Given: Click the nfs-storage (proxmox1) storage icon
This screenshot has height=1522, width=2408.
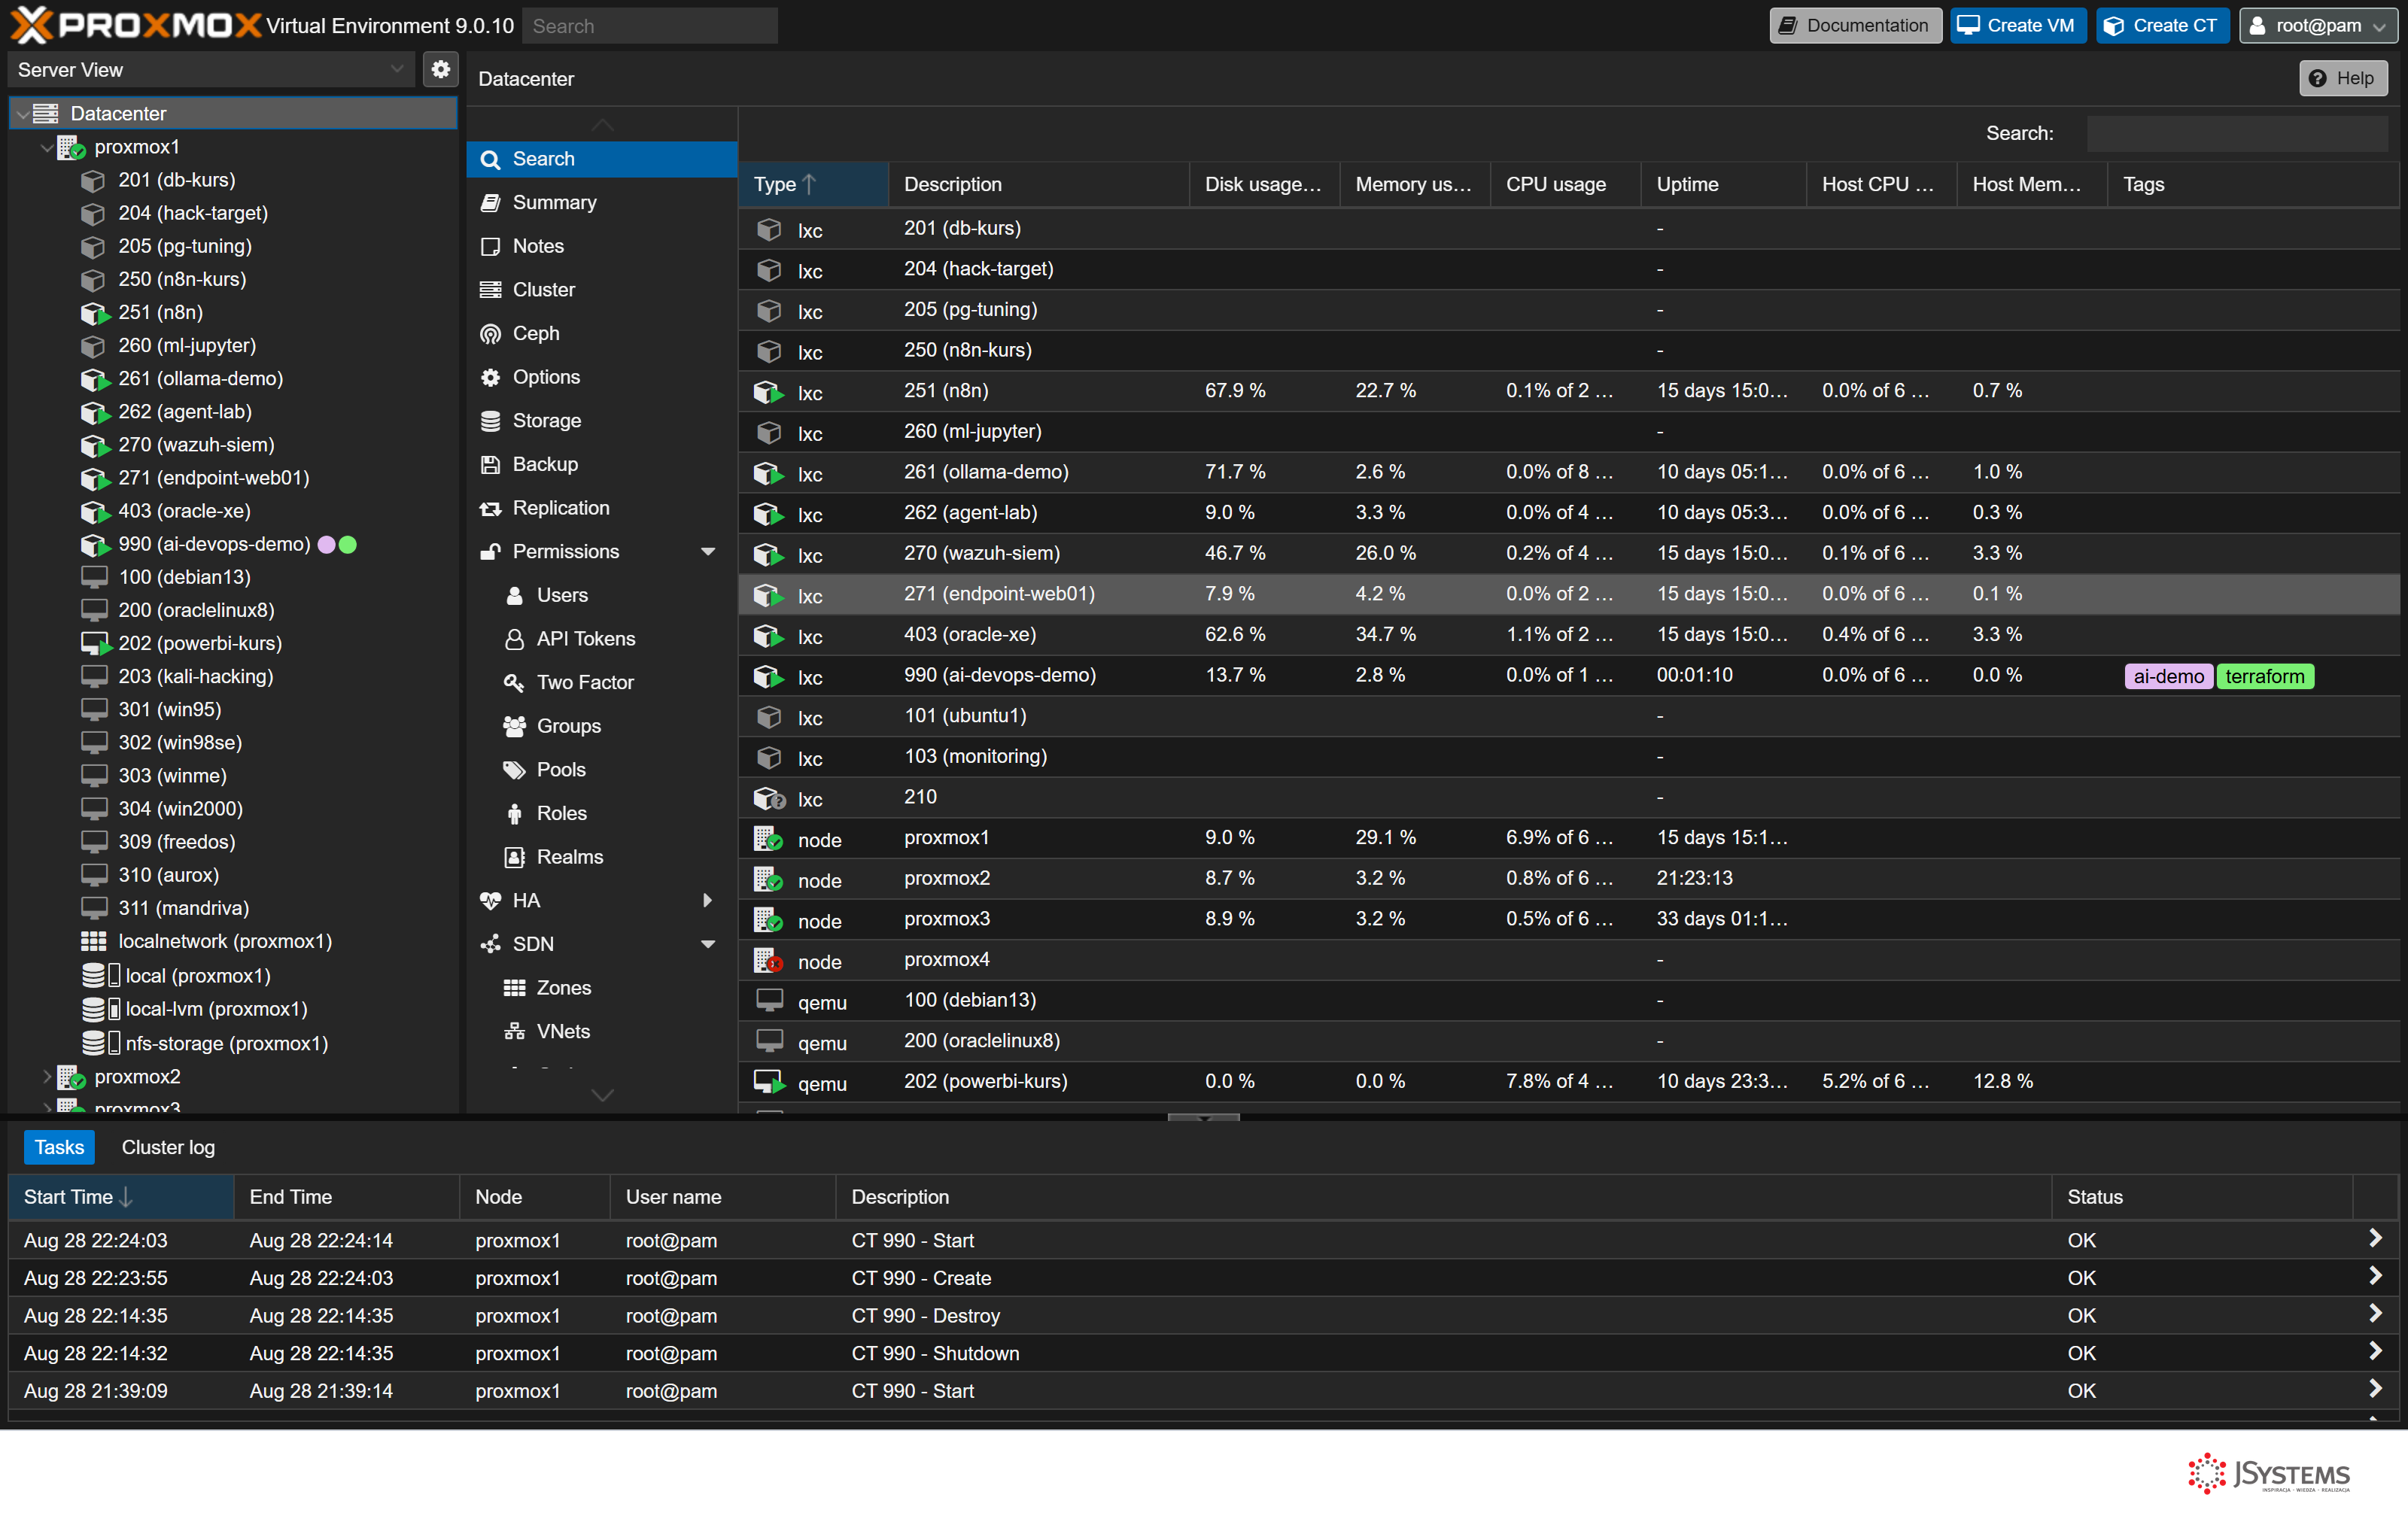Looking at the screenshot, I should [x=101, y=1043].
